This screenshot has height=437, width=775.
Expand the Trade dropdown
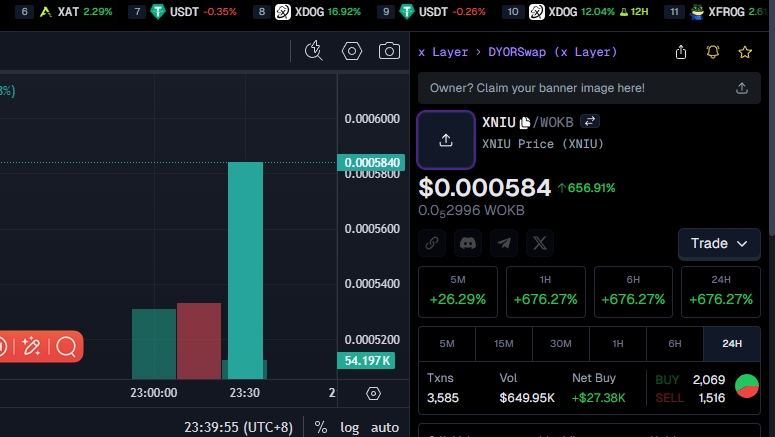[x=719, y=244]
